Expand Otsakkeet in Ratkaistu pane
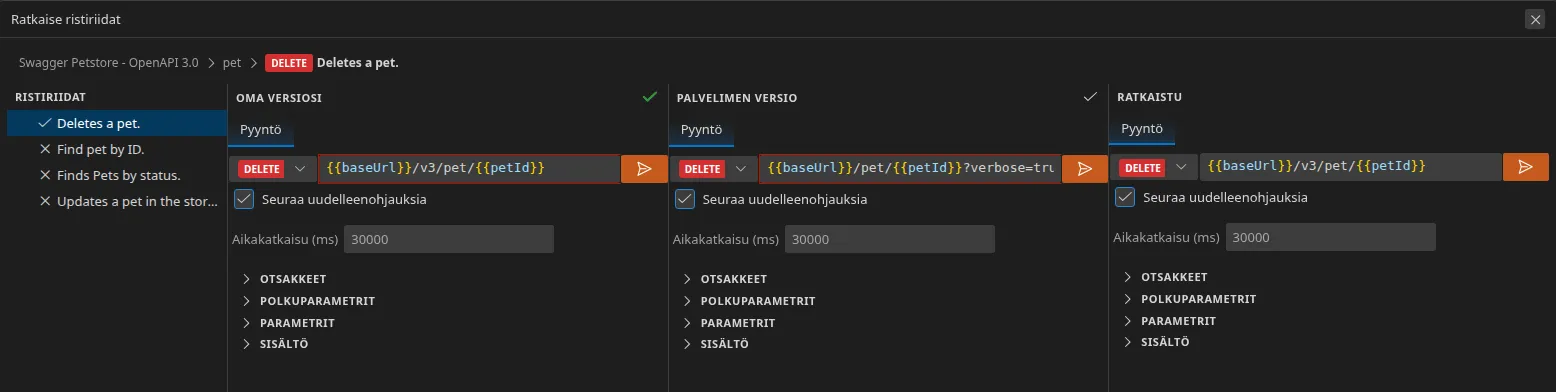Screen dimensions: 1556x392 pos(1165,277)
